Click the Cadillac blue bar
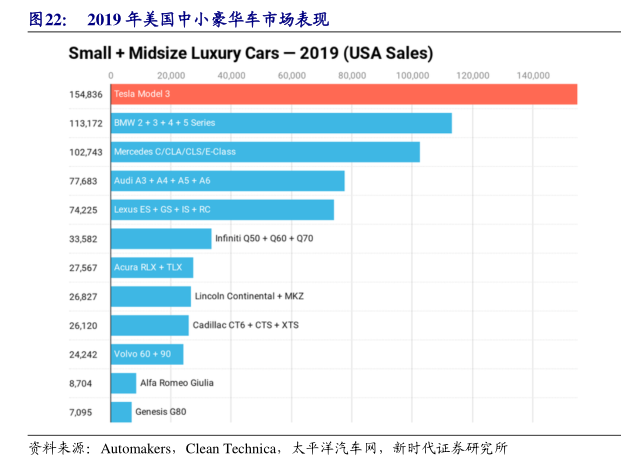Screen dimensions: 621x464 [150, 325]
